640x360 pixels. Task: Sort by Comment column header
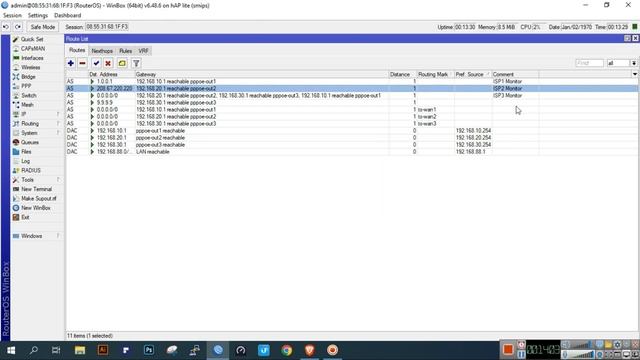pyautogui.click(x=515, y=74)
